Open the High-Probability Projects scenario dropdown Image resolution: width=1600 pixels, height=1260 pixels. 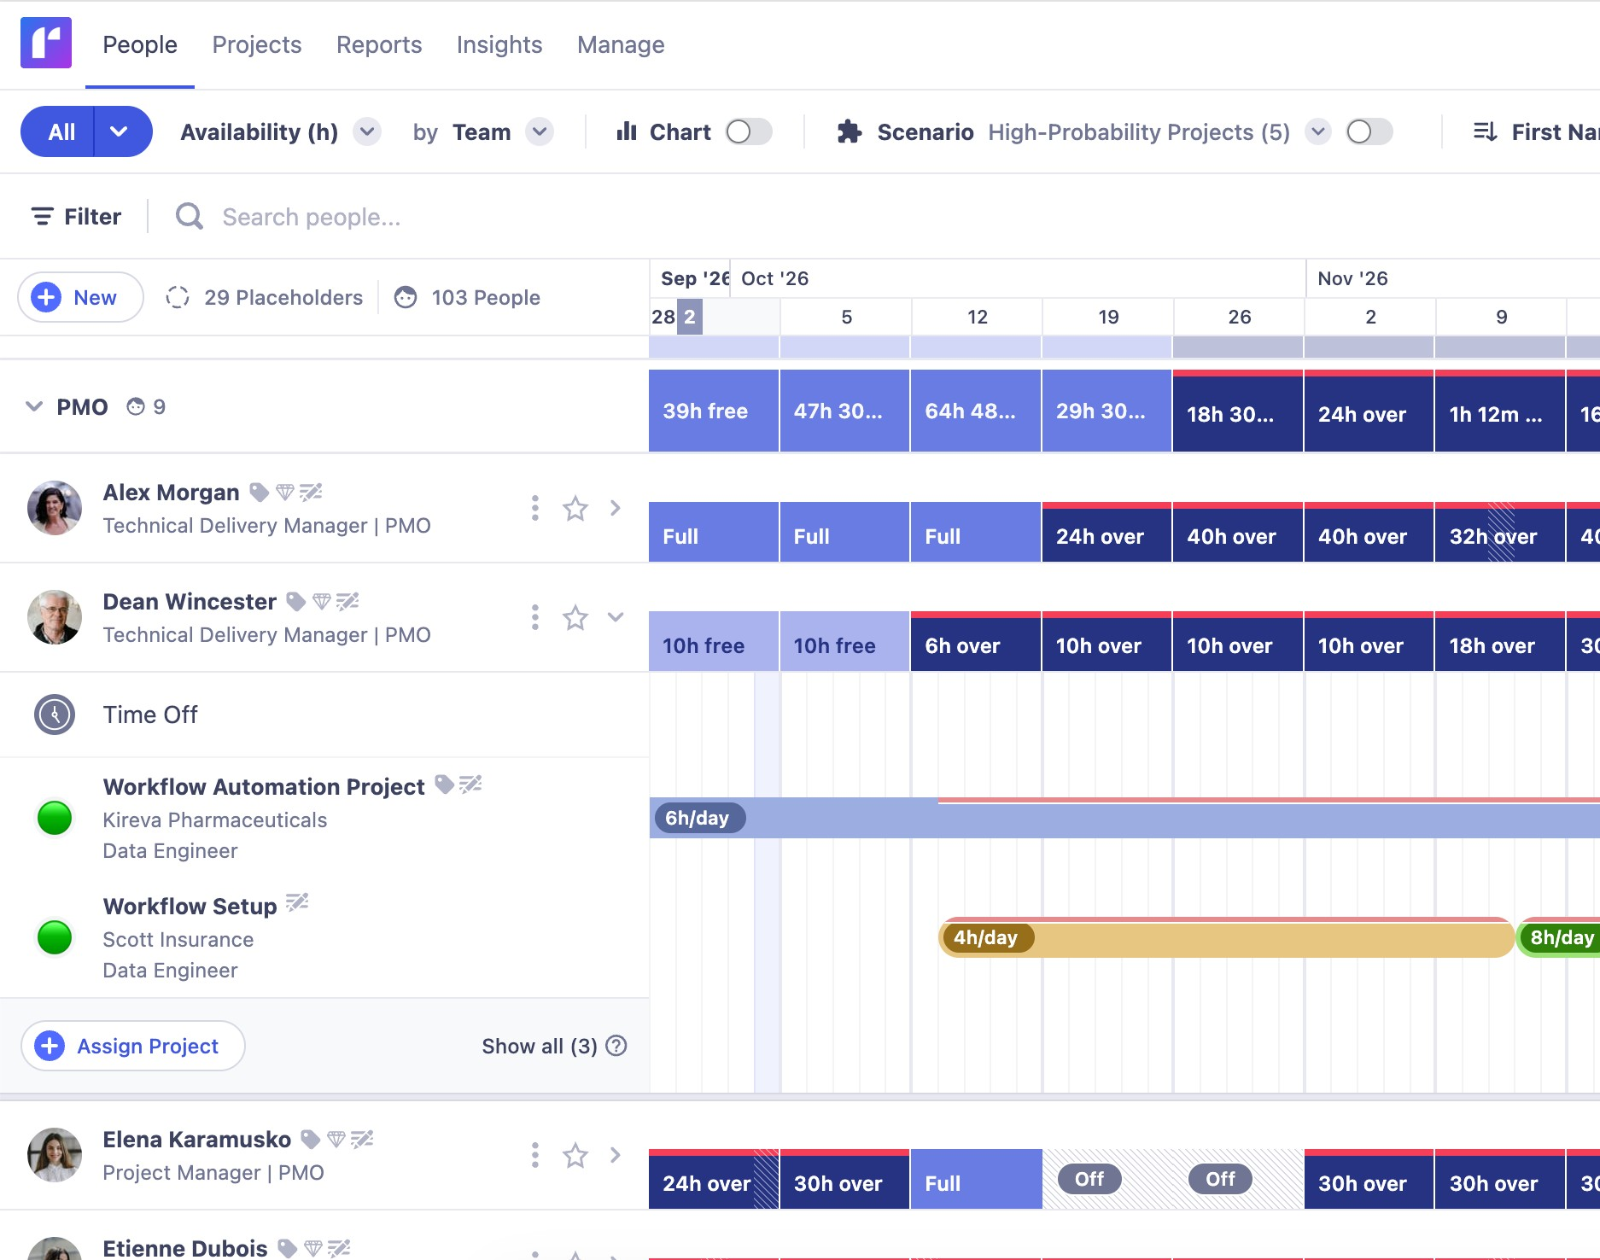pos(1319,132)
